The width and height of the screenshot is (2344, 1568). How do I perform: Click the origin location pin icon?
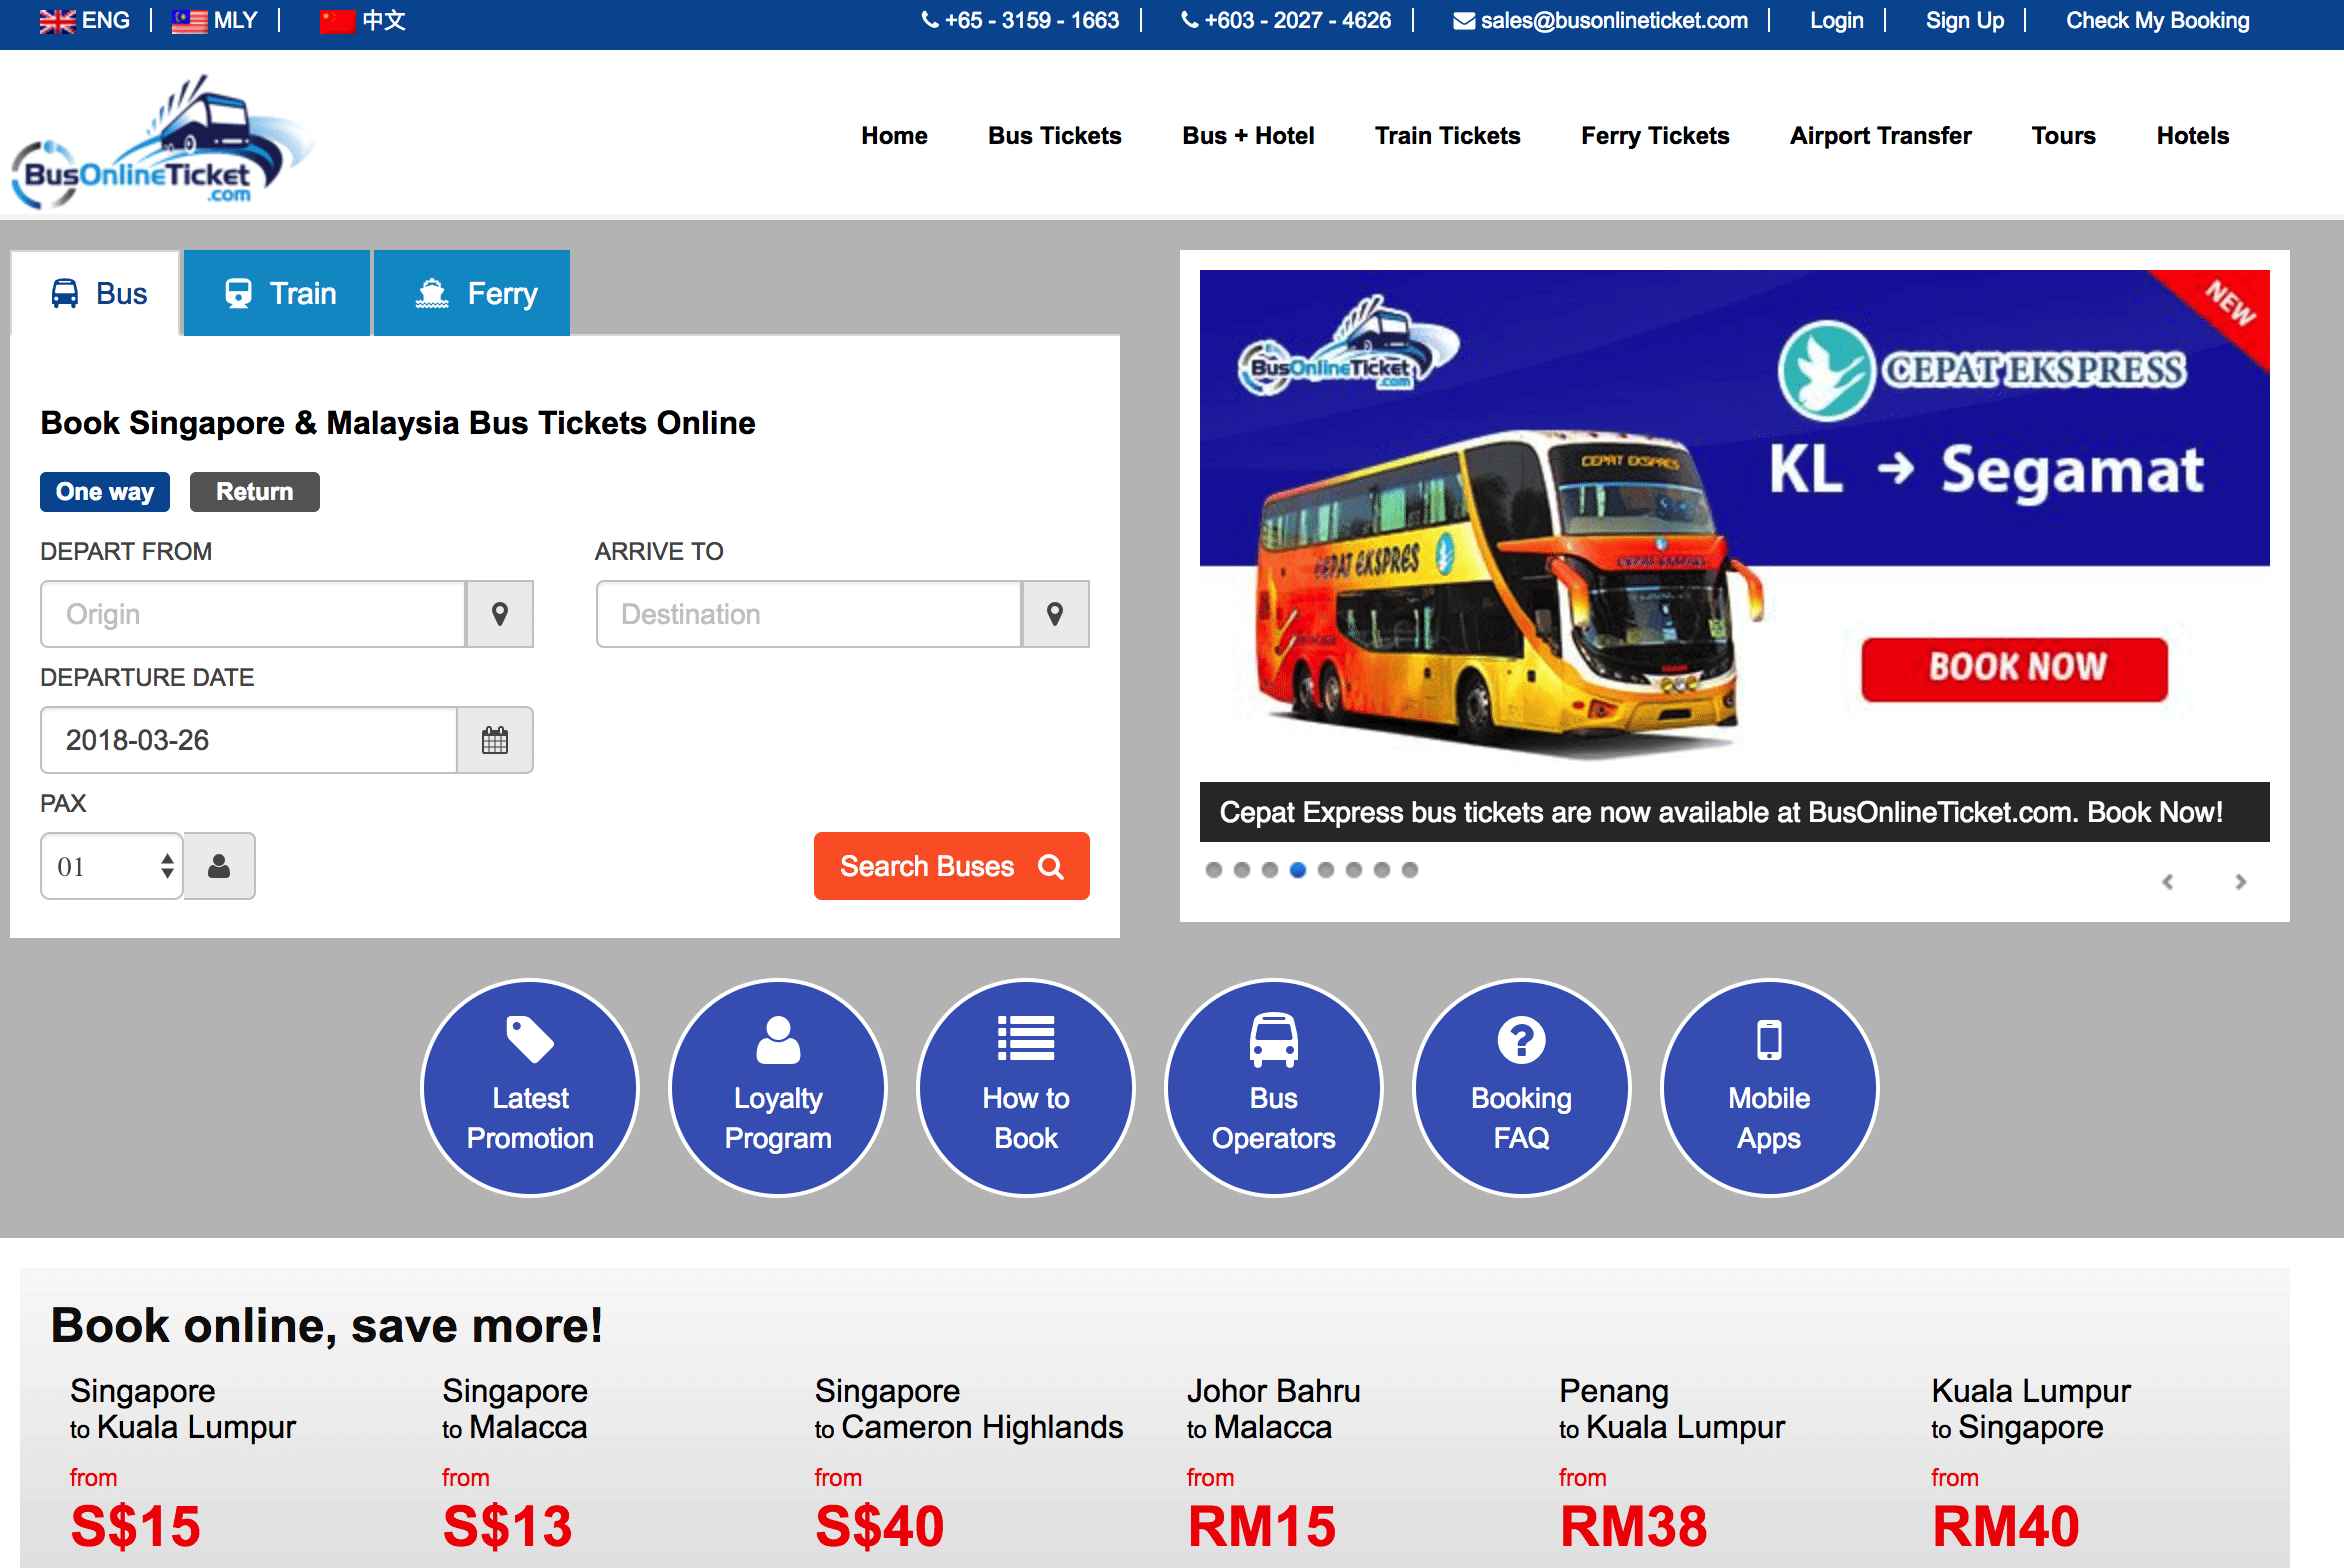pos(500,614)
